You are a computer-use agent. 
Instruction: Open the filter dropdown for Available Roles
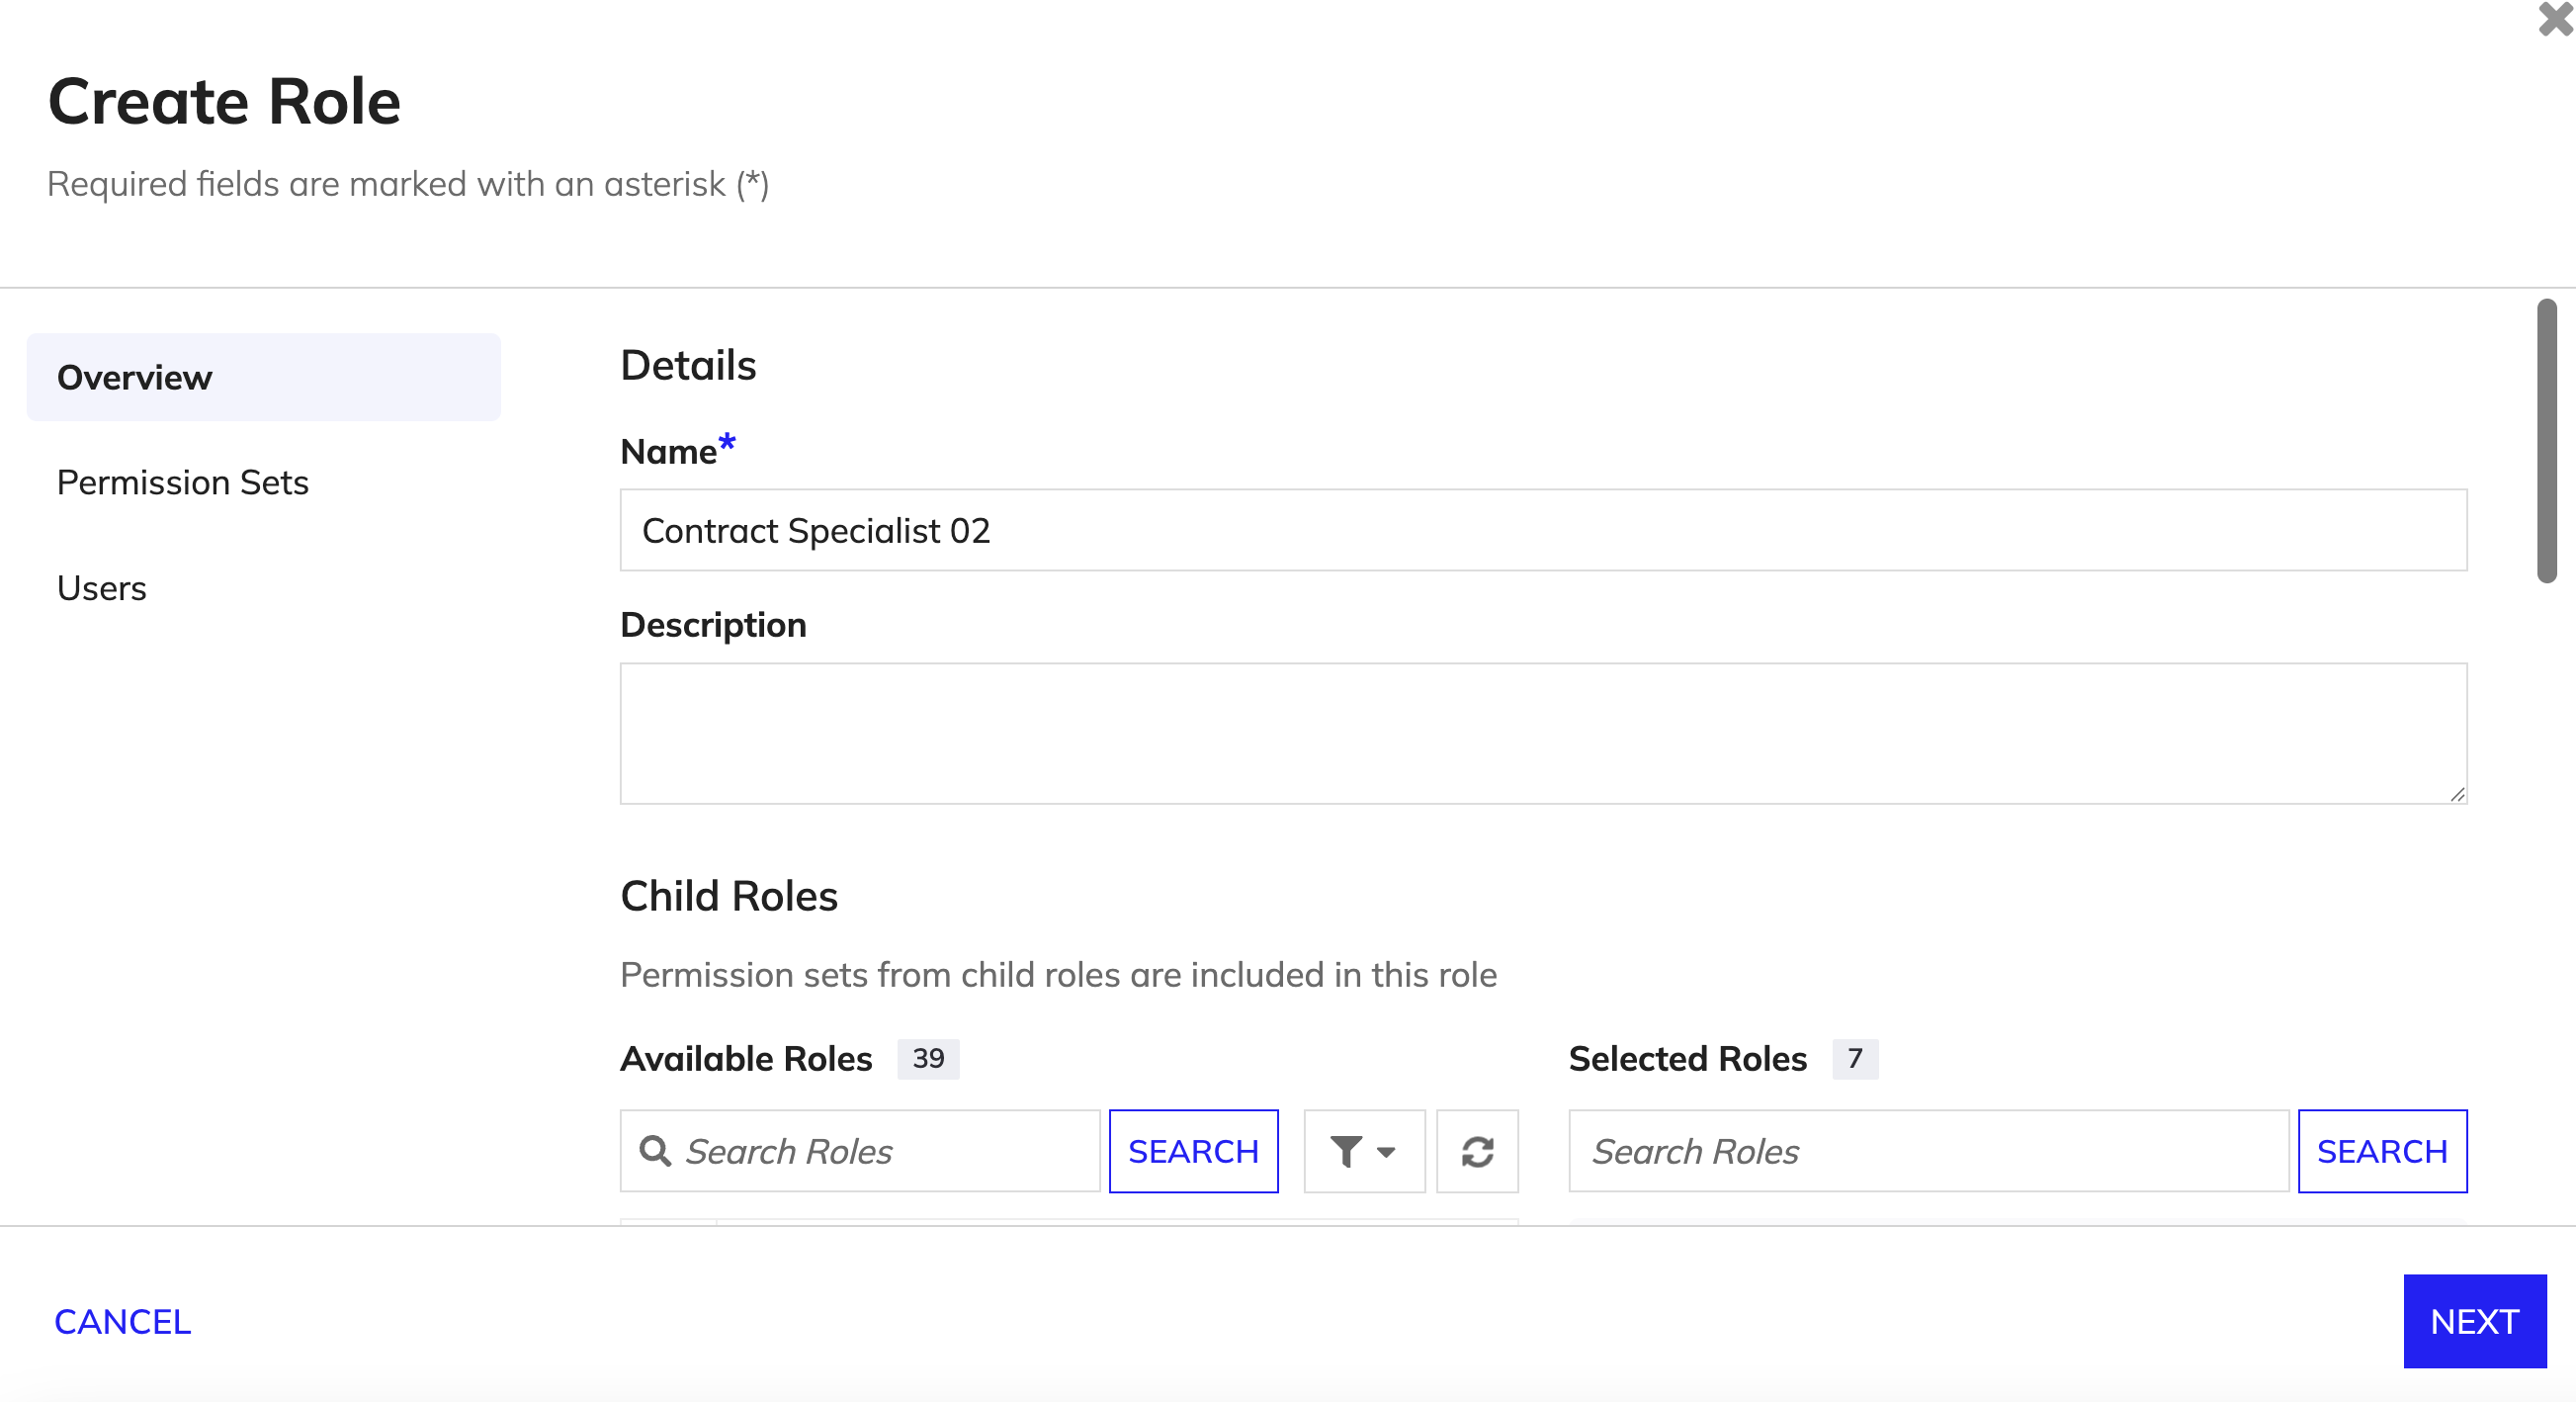click(x=1364, y=1151)
